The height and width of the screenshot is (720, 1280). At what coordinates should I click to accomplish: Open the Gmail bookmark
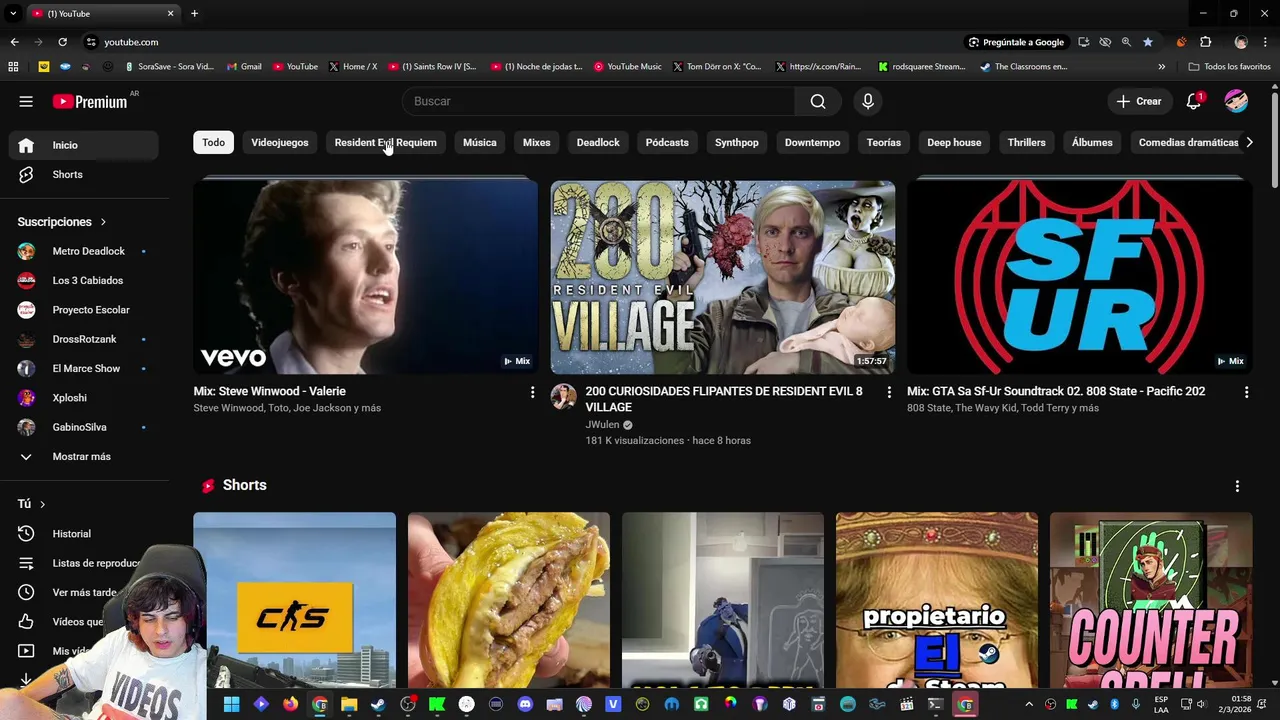pos(244,67)
